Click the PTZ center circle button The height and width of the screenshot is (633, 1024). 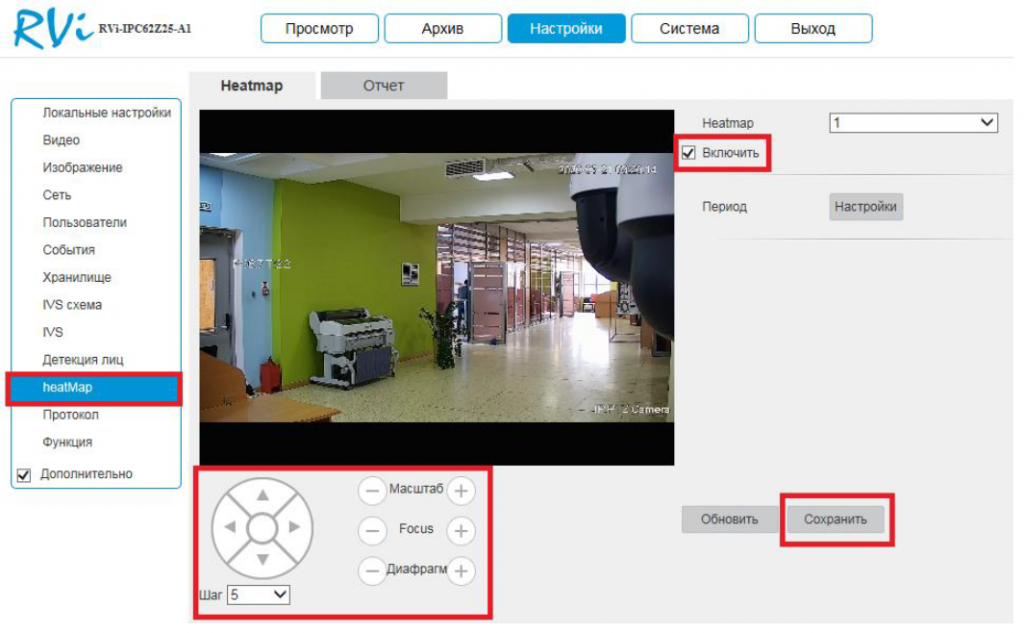point(262,527)
